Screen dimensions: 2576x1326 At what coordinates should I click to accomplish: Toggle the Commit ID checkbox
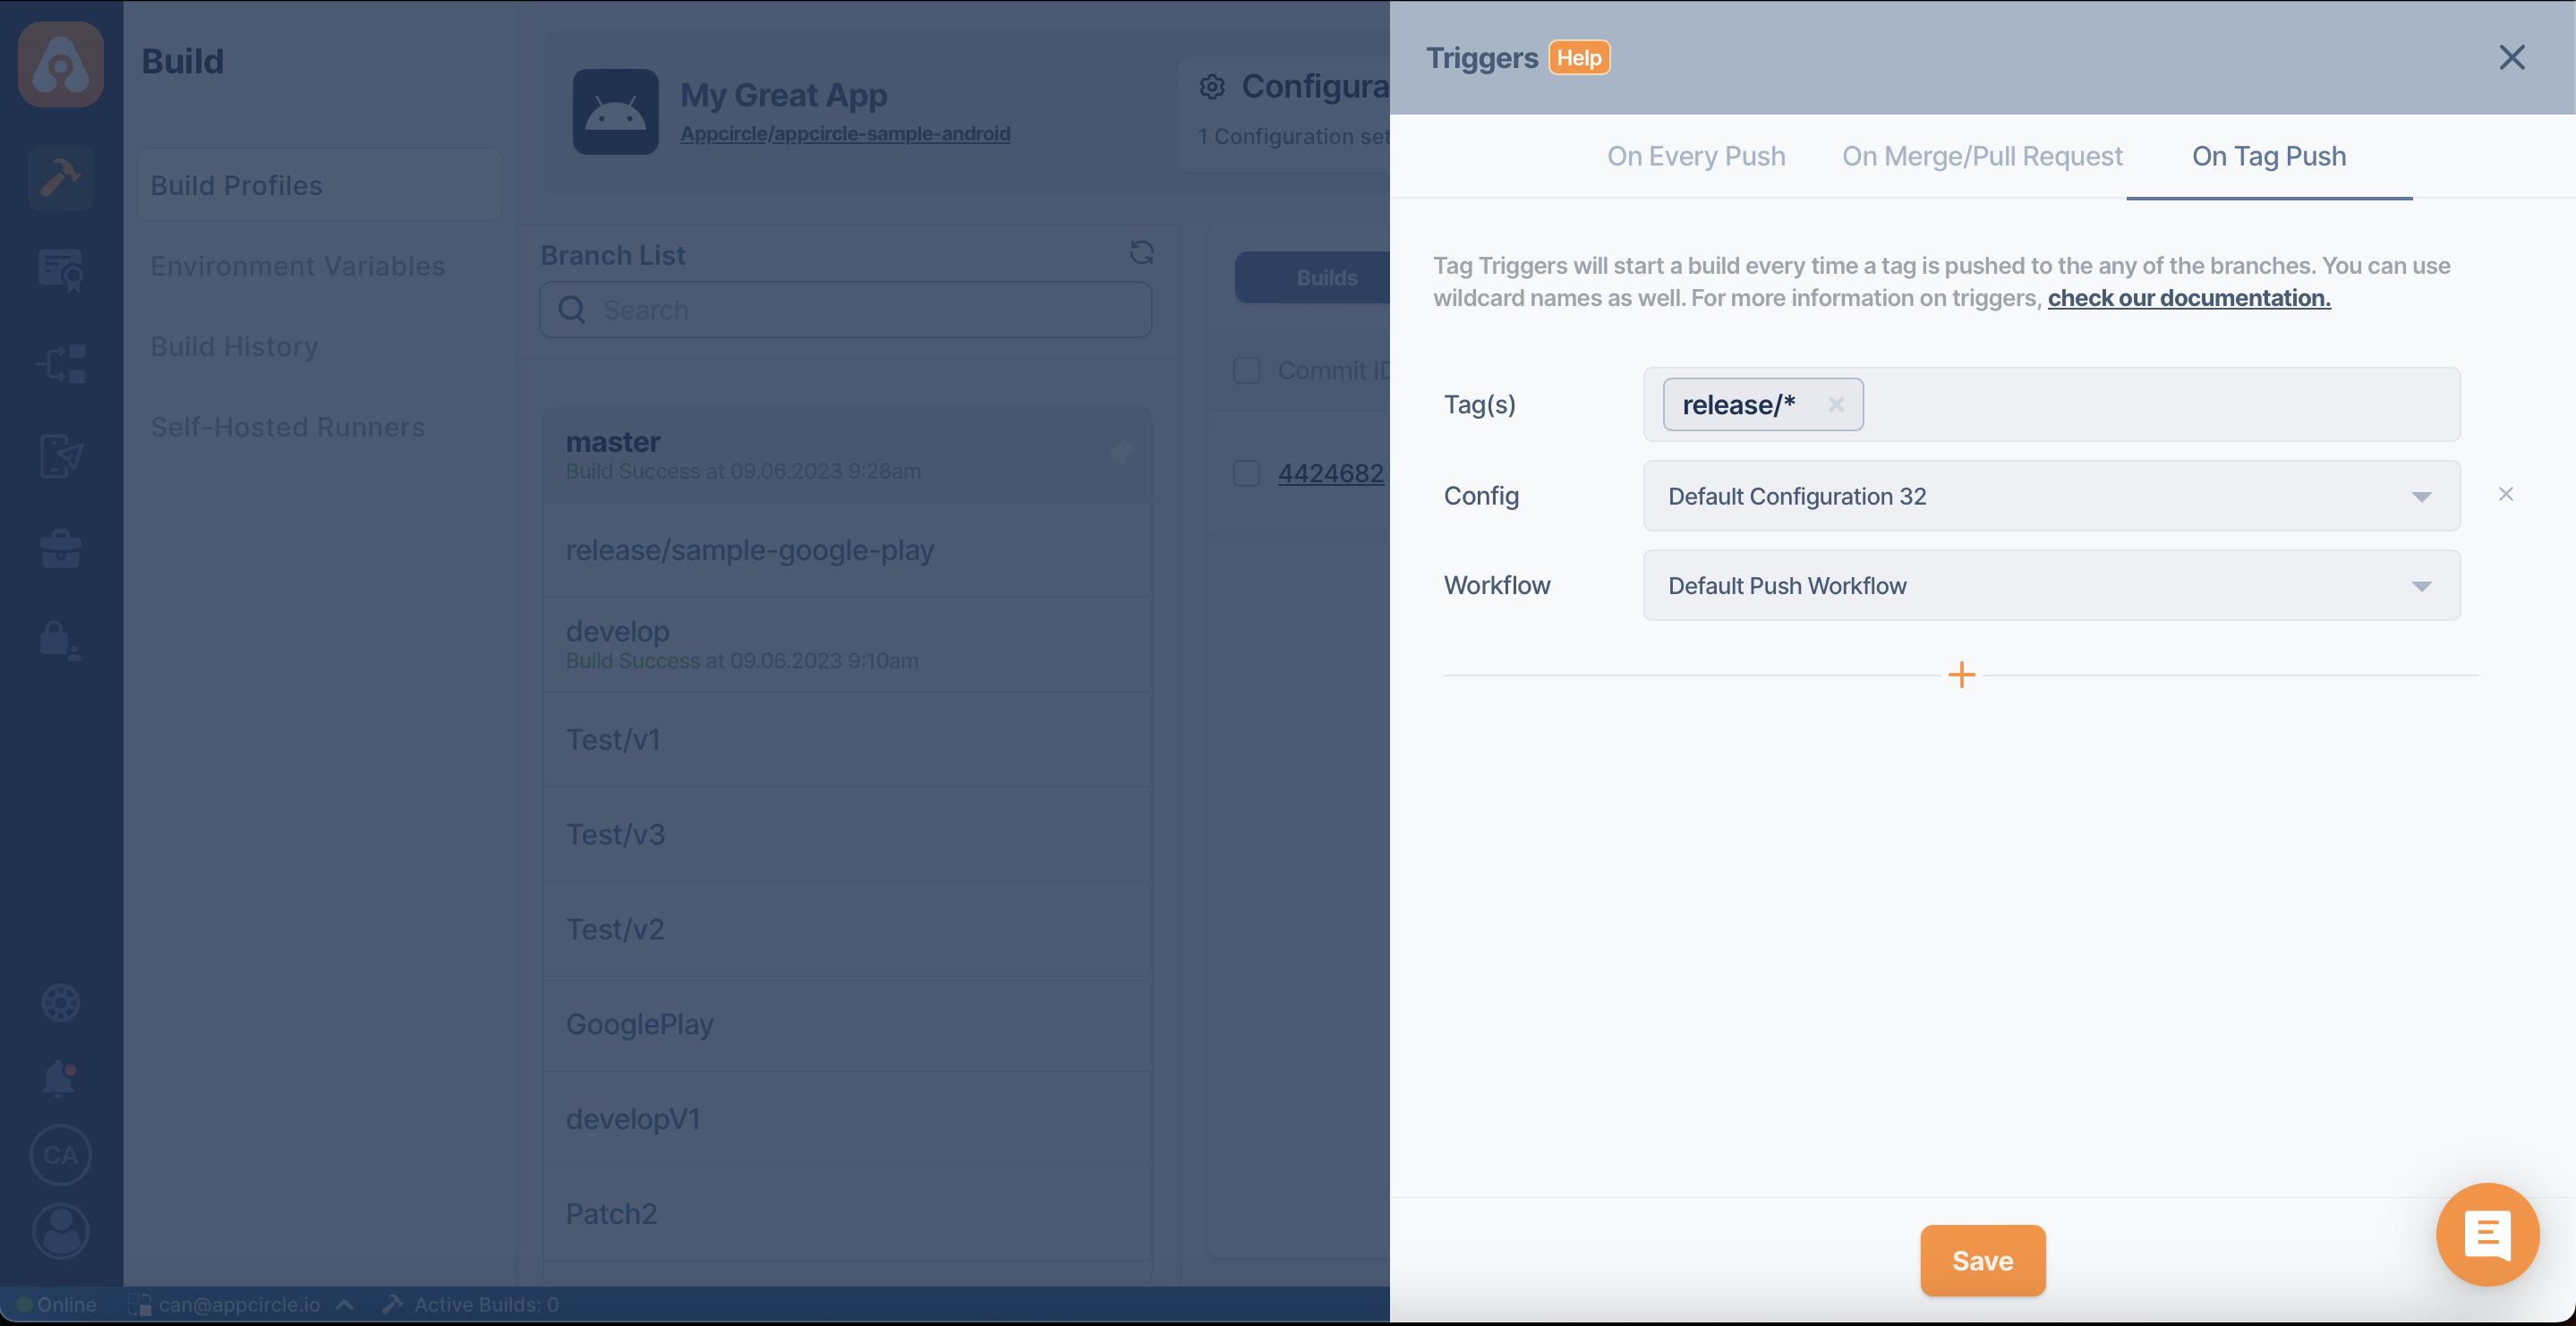(1247, 370)
